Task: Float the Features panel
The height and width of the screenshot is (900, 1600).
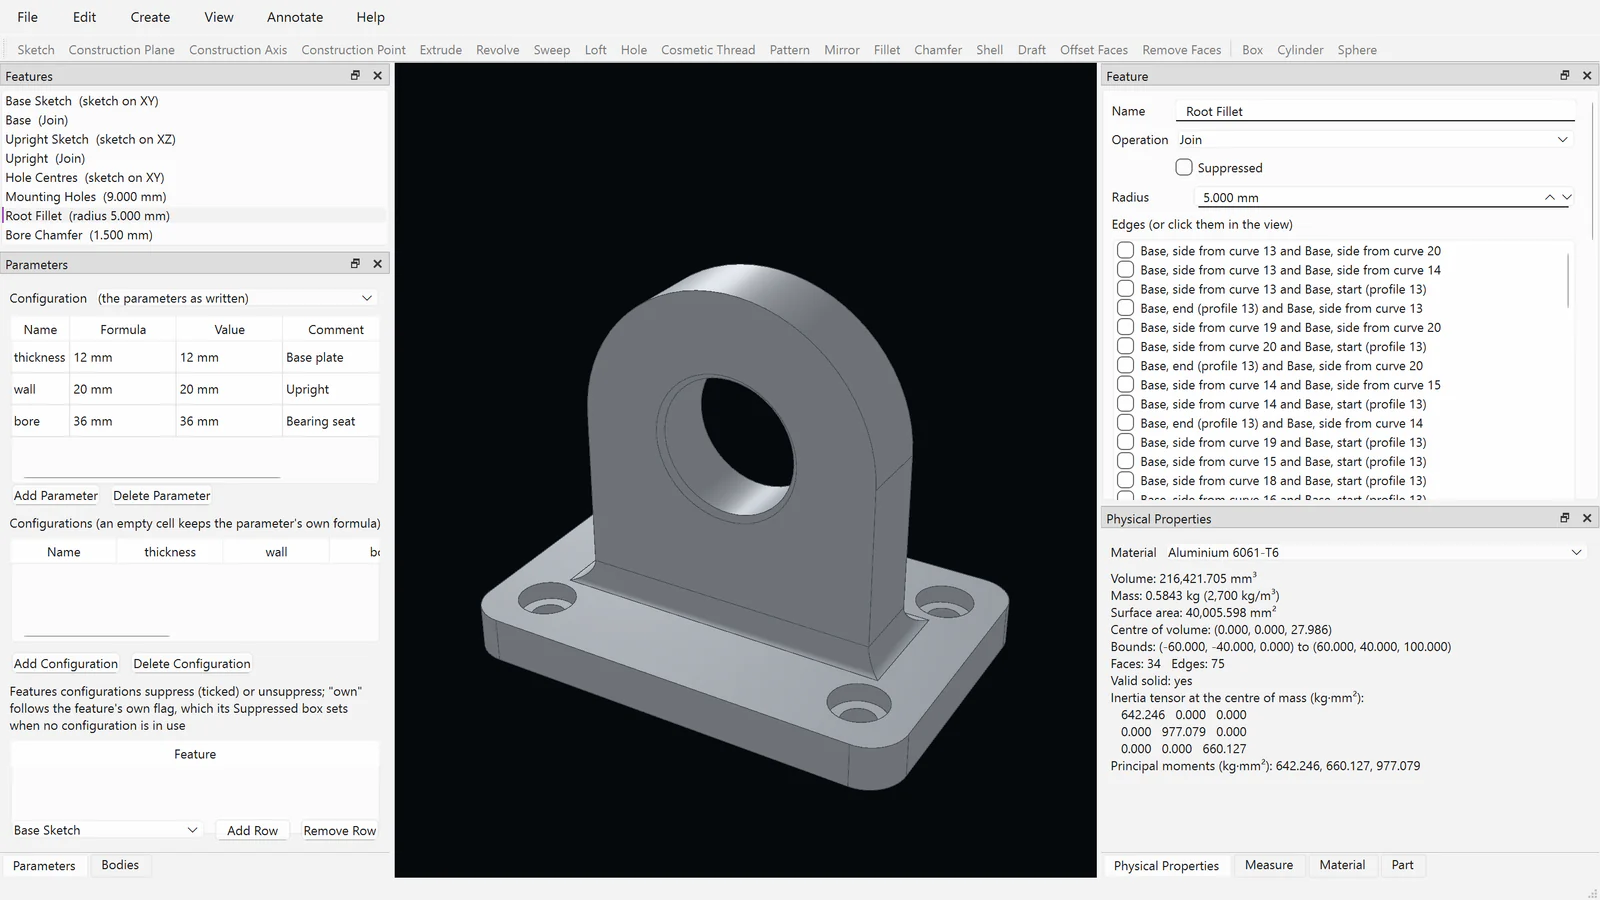Action: coord(355,76)
